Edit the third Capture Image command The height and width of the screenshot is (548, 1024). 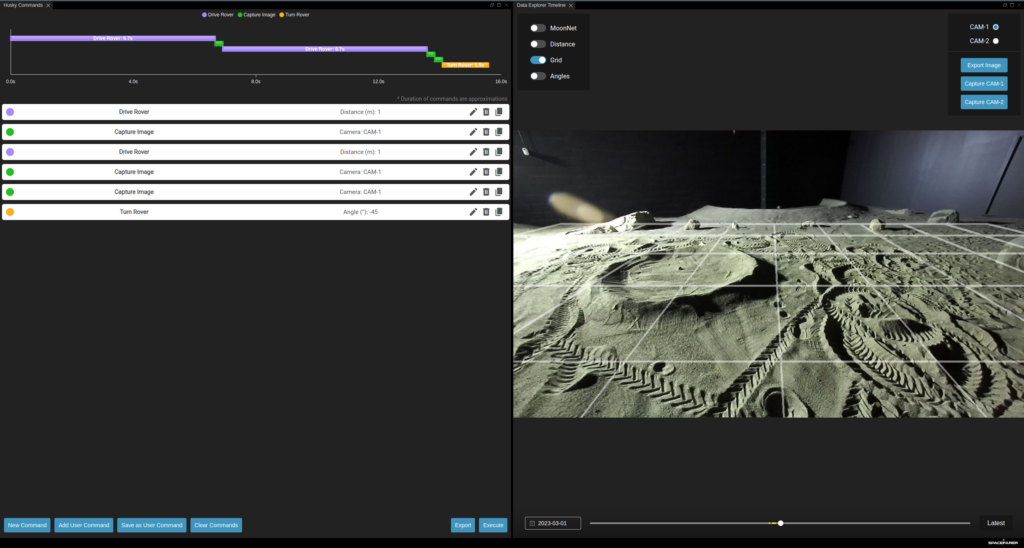[473, 192]
